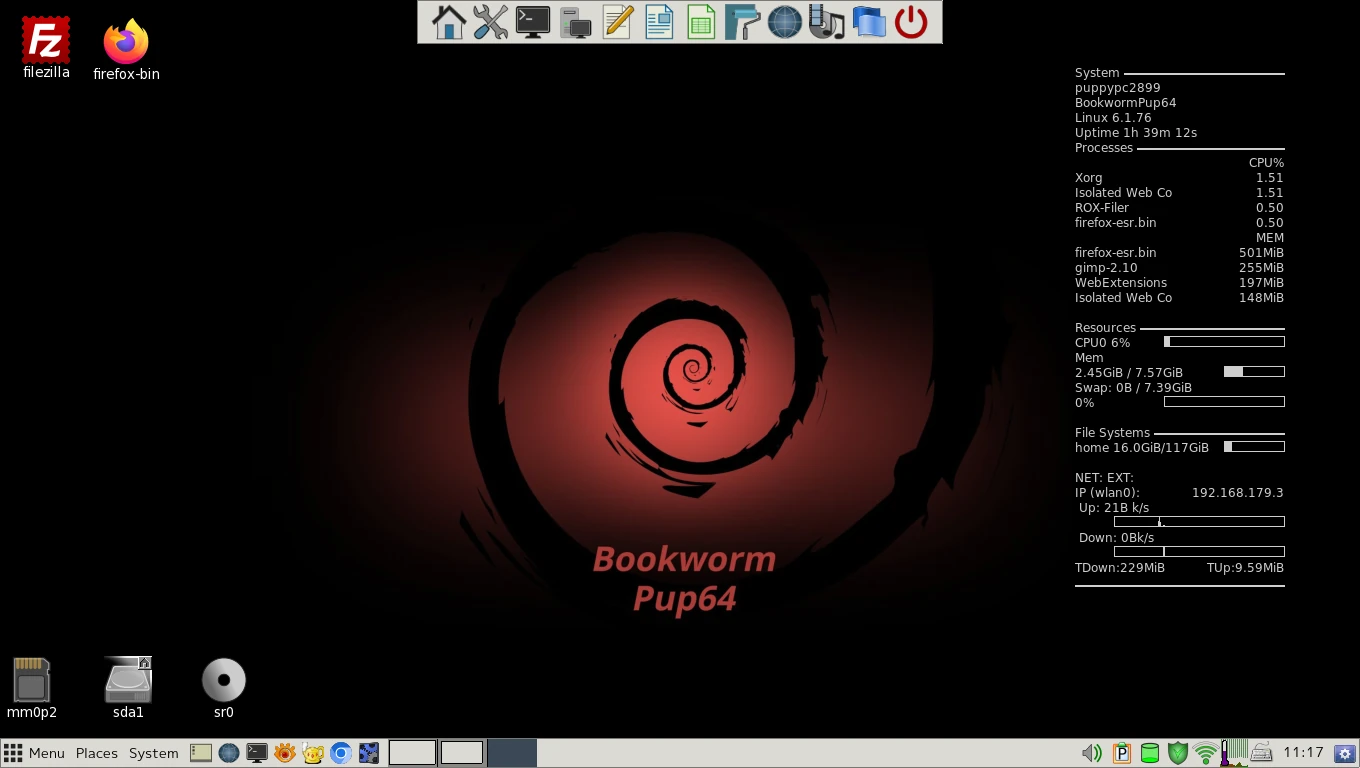Open the mm0p2 memory card drive

[31, 687]
